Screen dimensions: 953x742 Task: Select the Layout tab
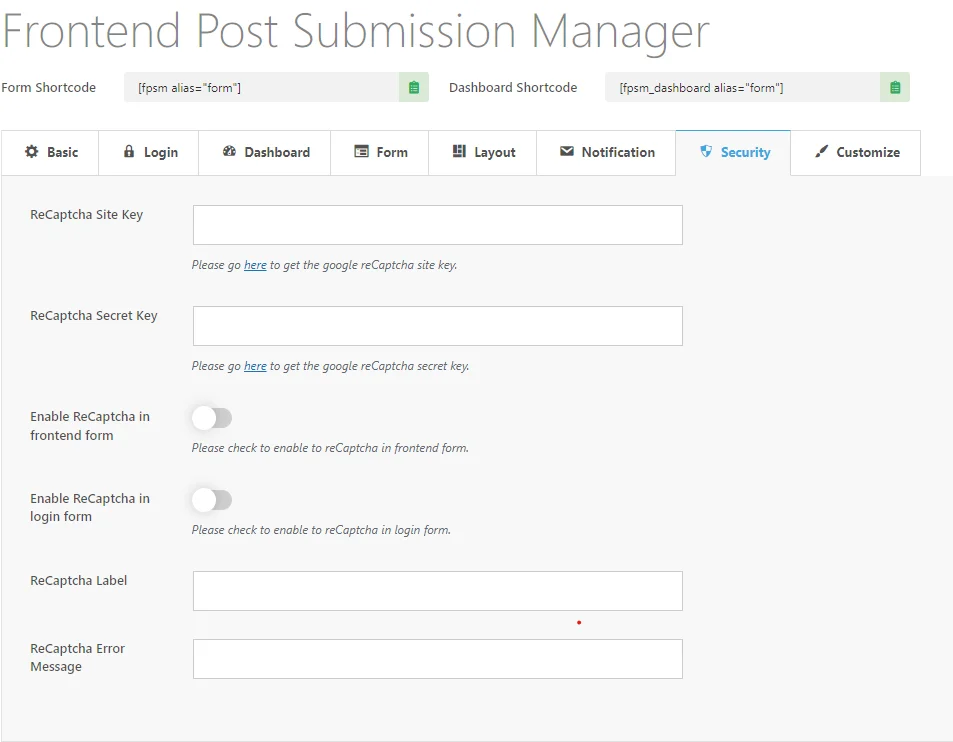483,153
